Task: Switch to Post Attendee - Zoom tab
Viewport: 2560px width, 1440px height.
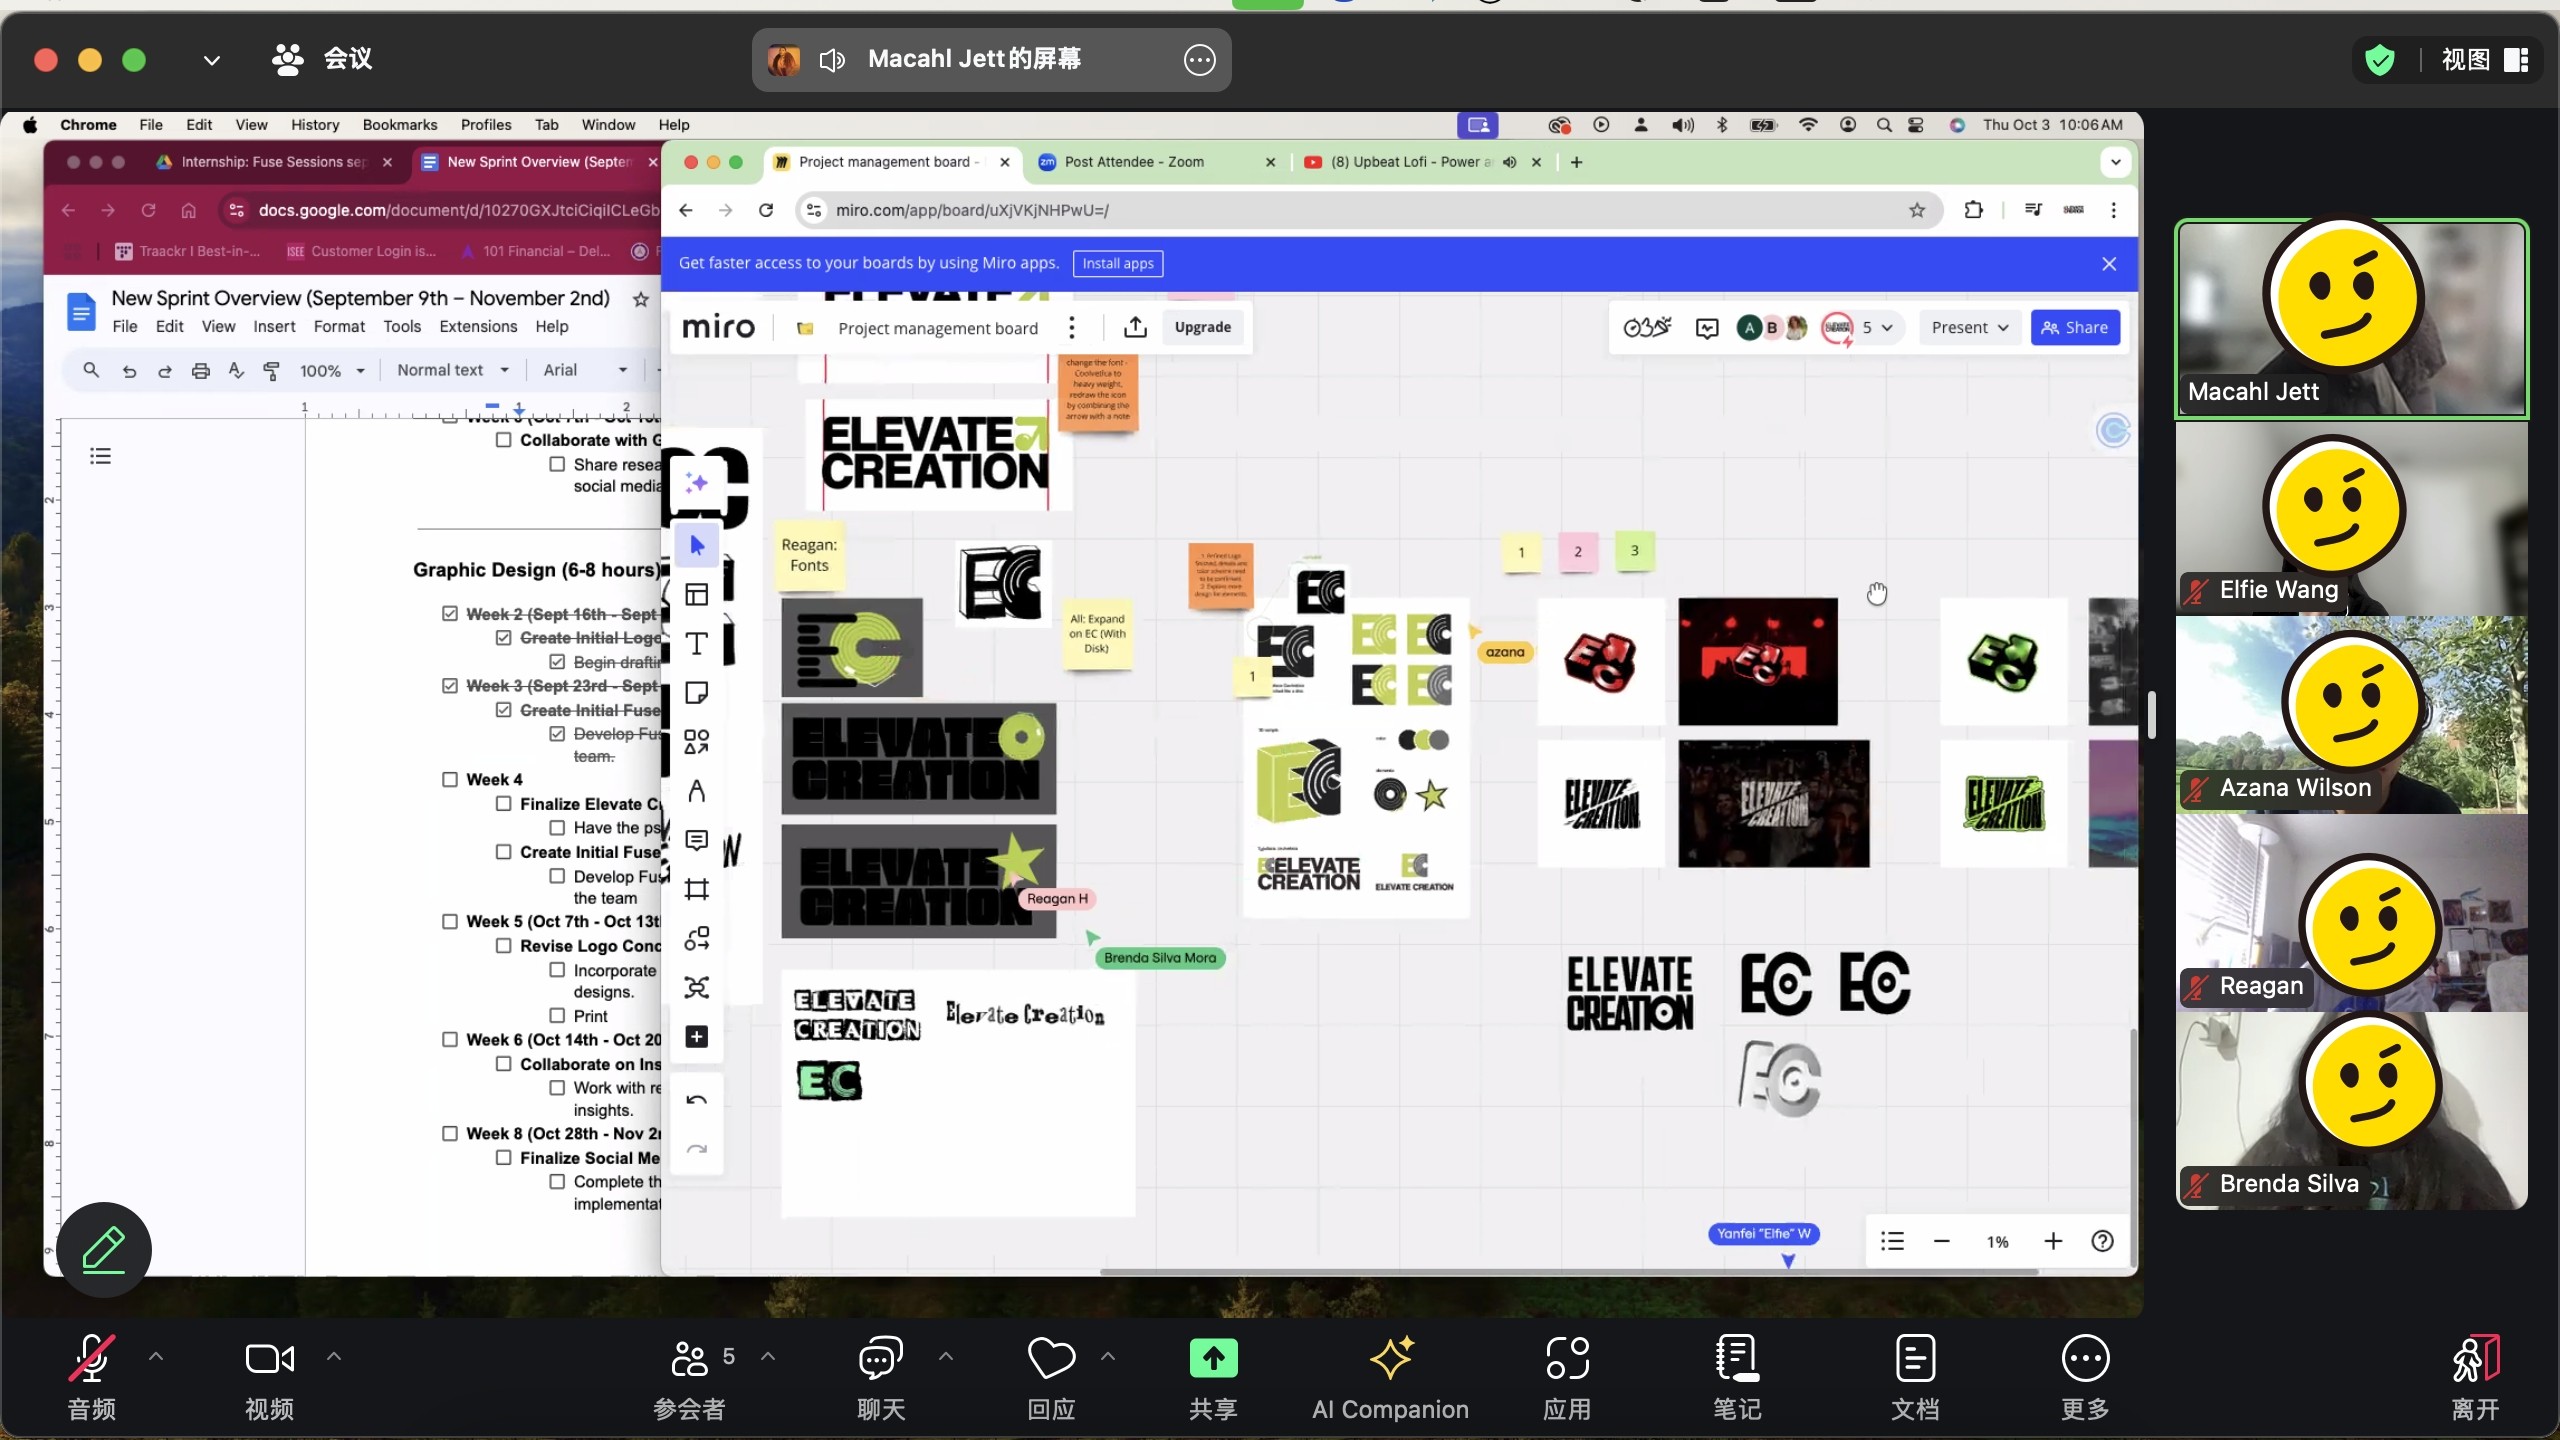Action: pos(1134,162)
